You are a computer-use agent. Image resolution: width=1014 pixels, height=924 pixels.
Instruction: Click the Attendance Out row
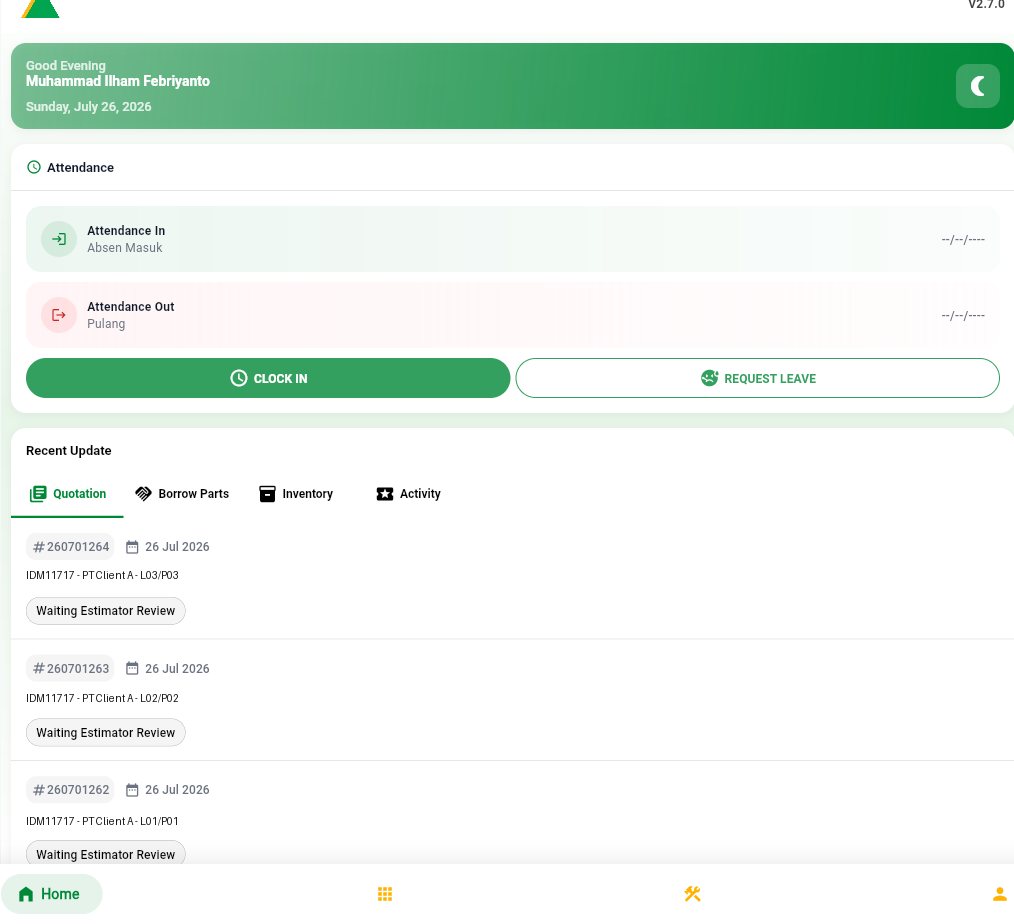[513, 315]
